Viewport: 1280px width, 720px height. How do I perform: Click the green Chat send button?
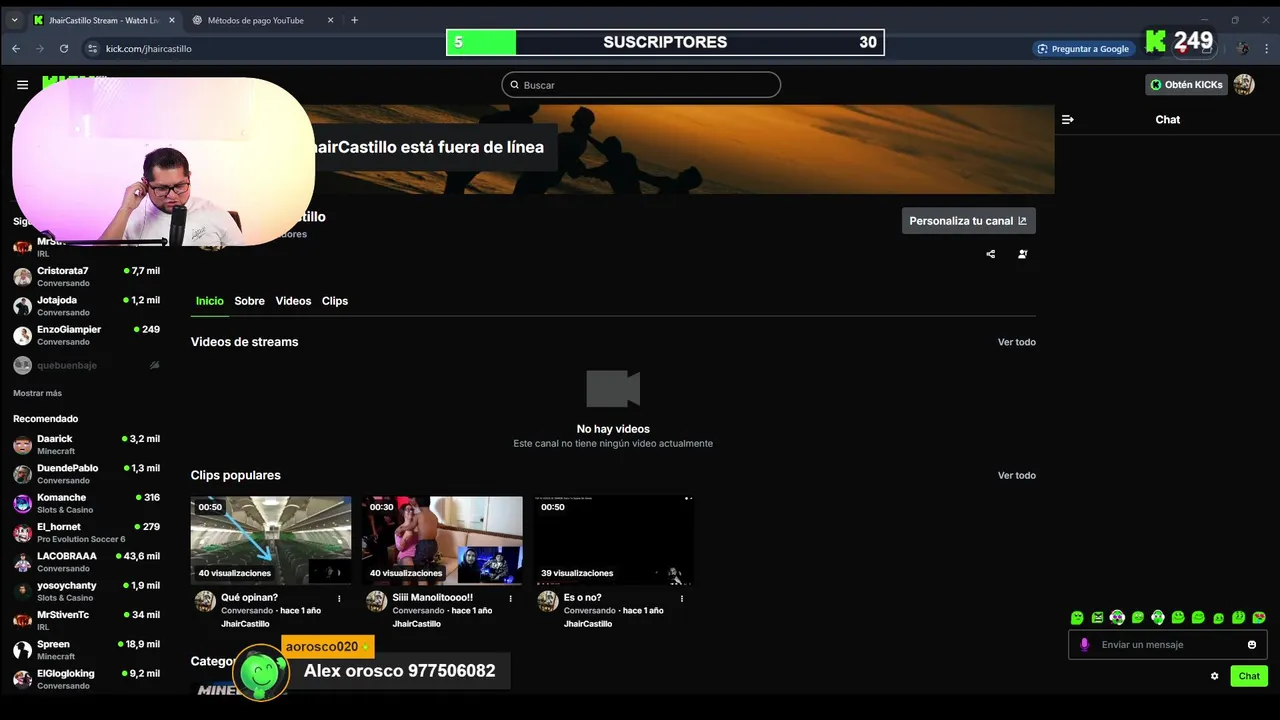tap(1249, 676)
